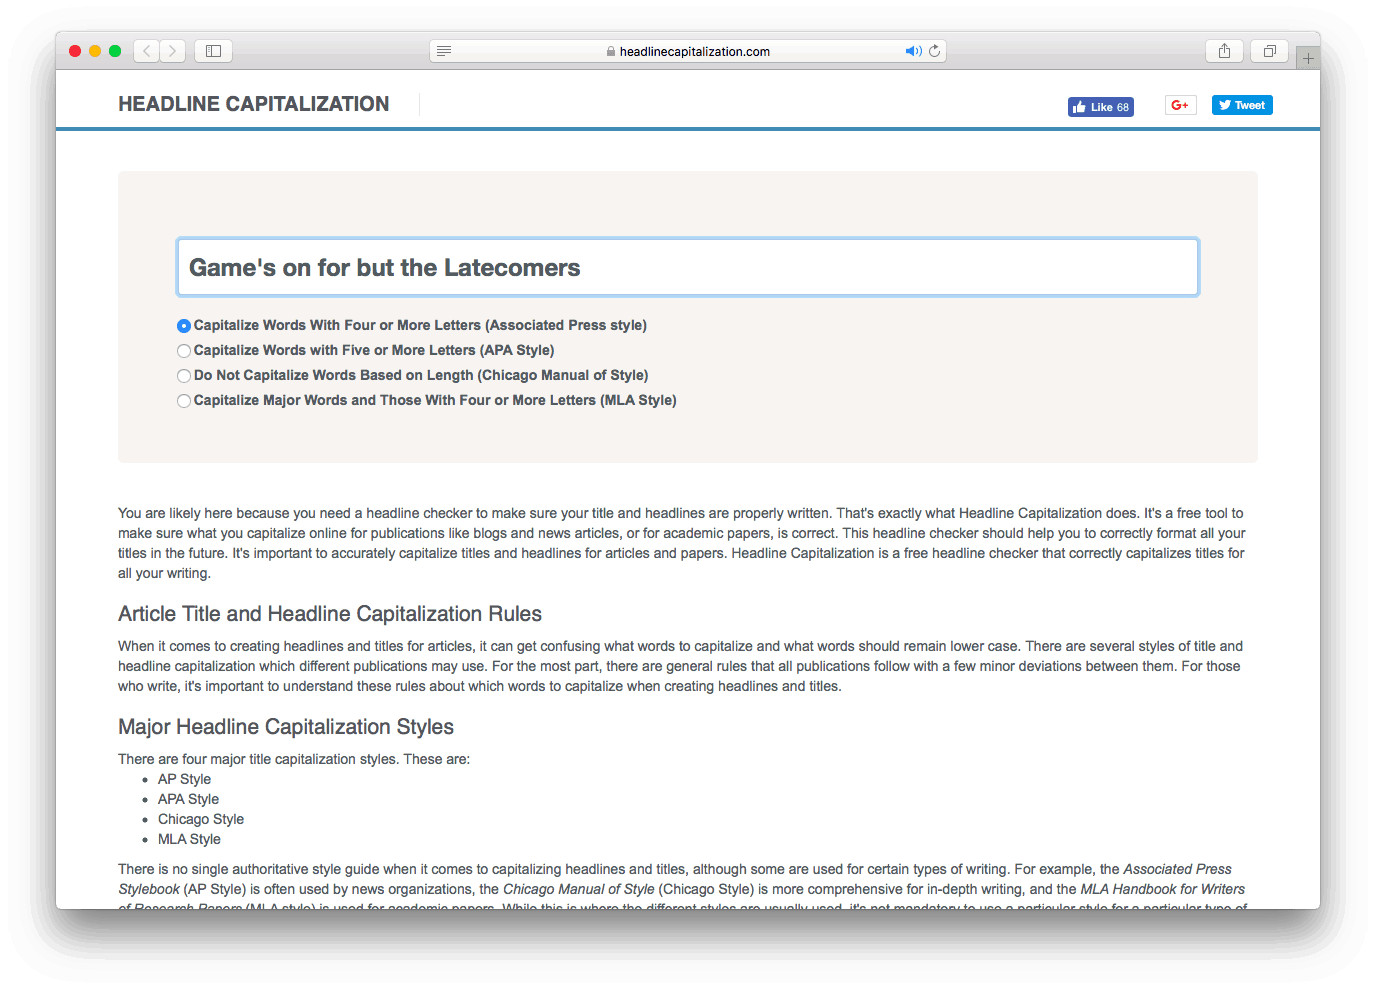Viewport: 1376px width, 989px height.
Task: Select the APA Style radio option
Action: [x=184, y=351]
